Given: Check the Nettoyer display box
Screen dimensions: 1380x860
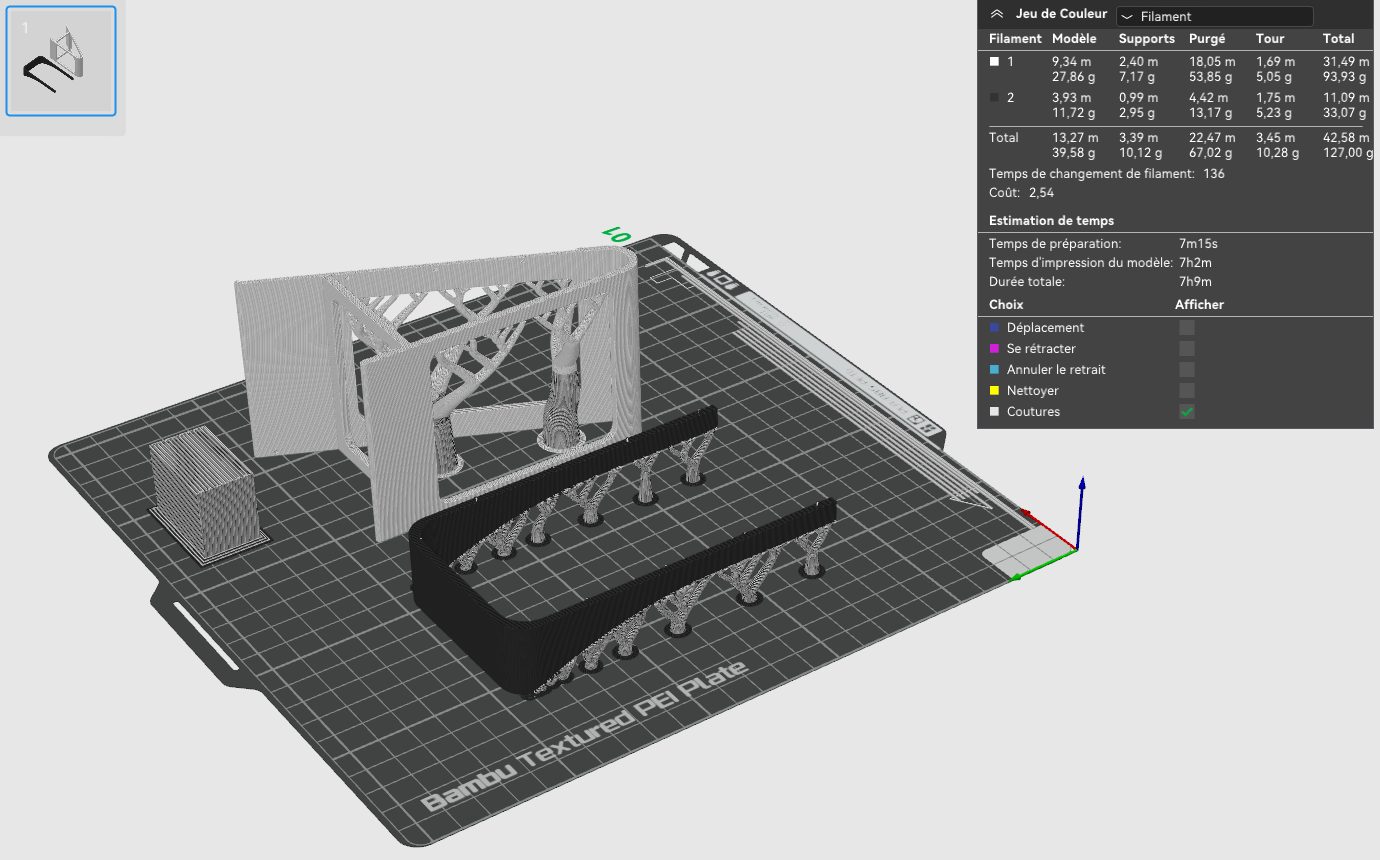Looking at the screenshot, I should [x=1187, y=391].
